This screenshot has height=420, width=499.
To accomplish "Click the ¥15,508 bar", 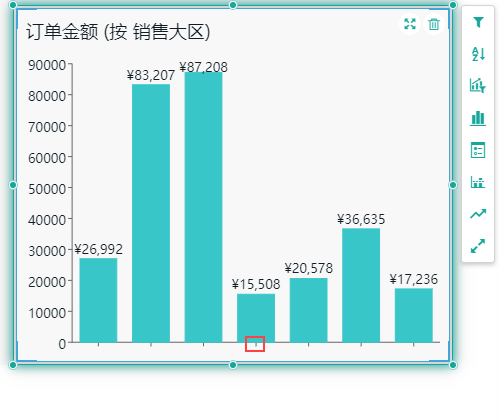I will pyautogui.click(x=256, y=318).
